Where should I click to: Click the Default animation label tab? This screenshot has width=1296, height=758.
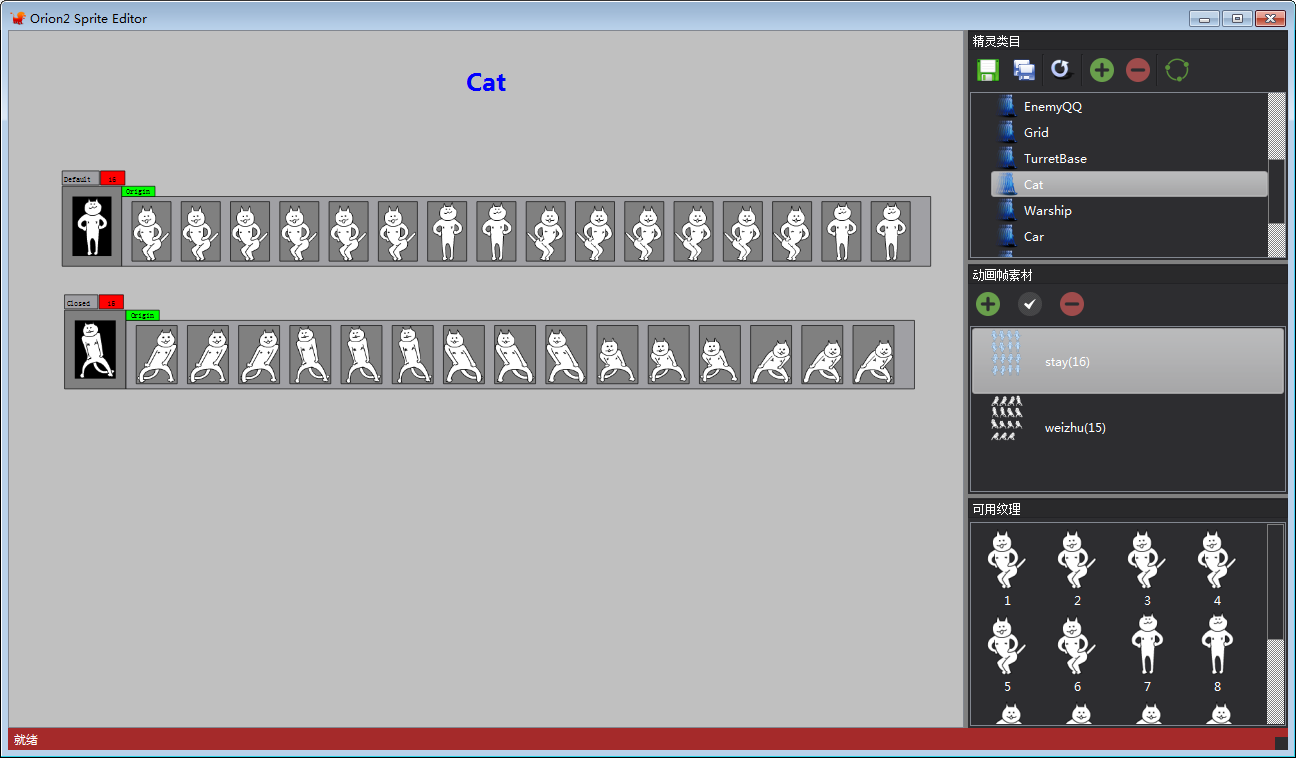click(x=80, y=179)
